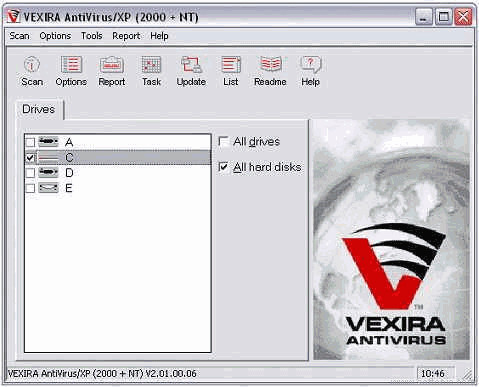Switch to the Drives tab
Image resolution: width=479 pixels, height=387 pixels.
(39, 109)
